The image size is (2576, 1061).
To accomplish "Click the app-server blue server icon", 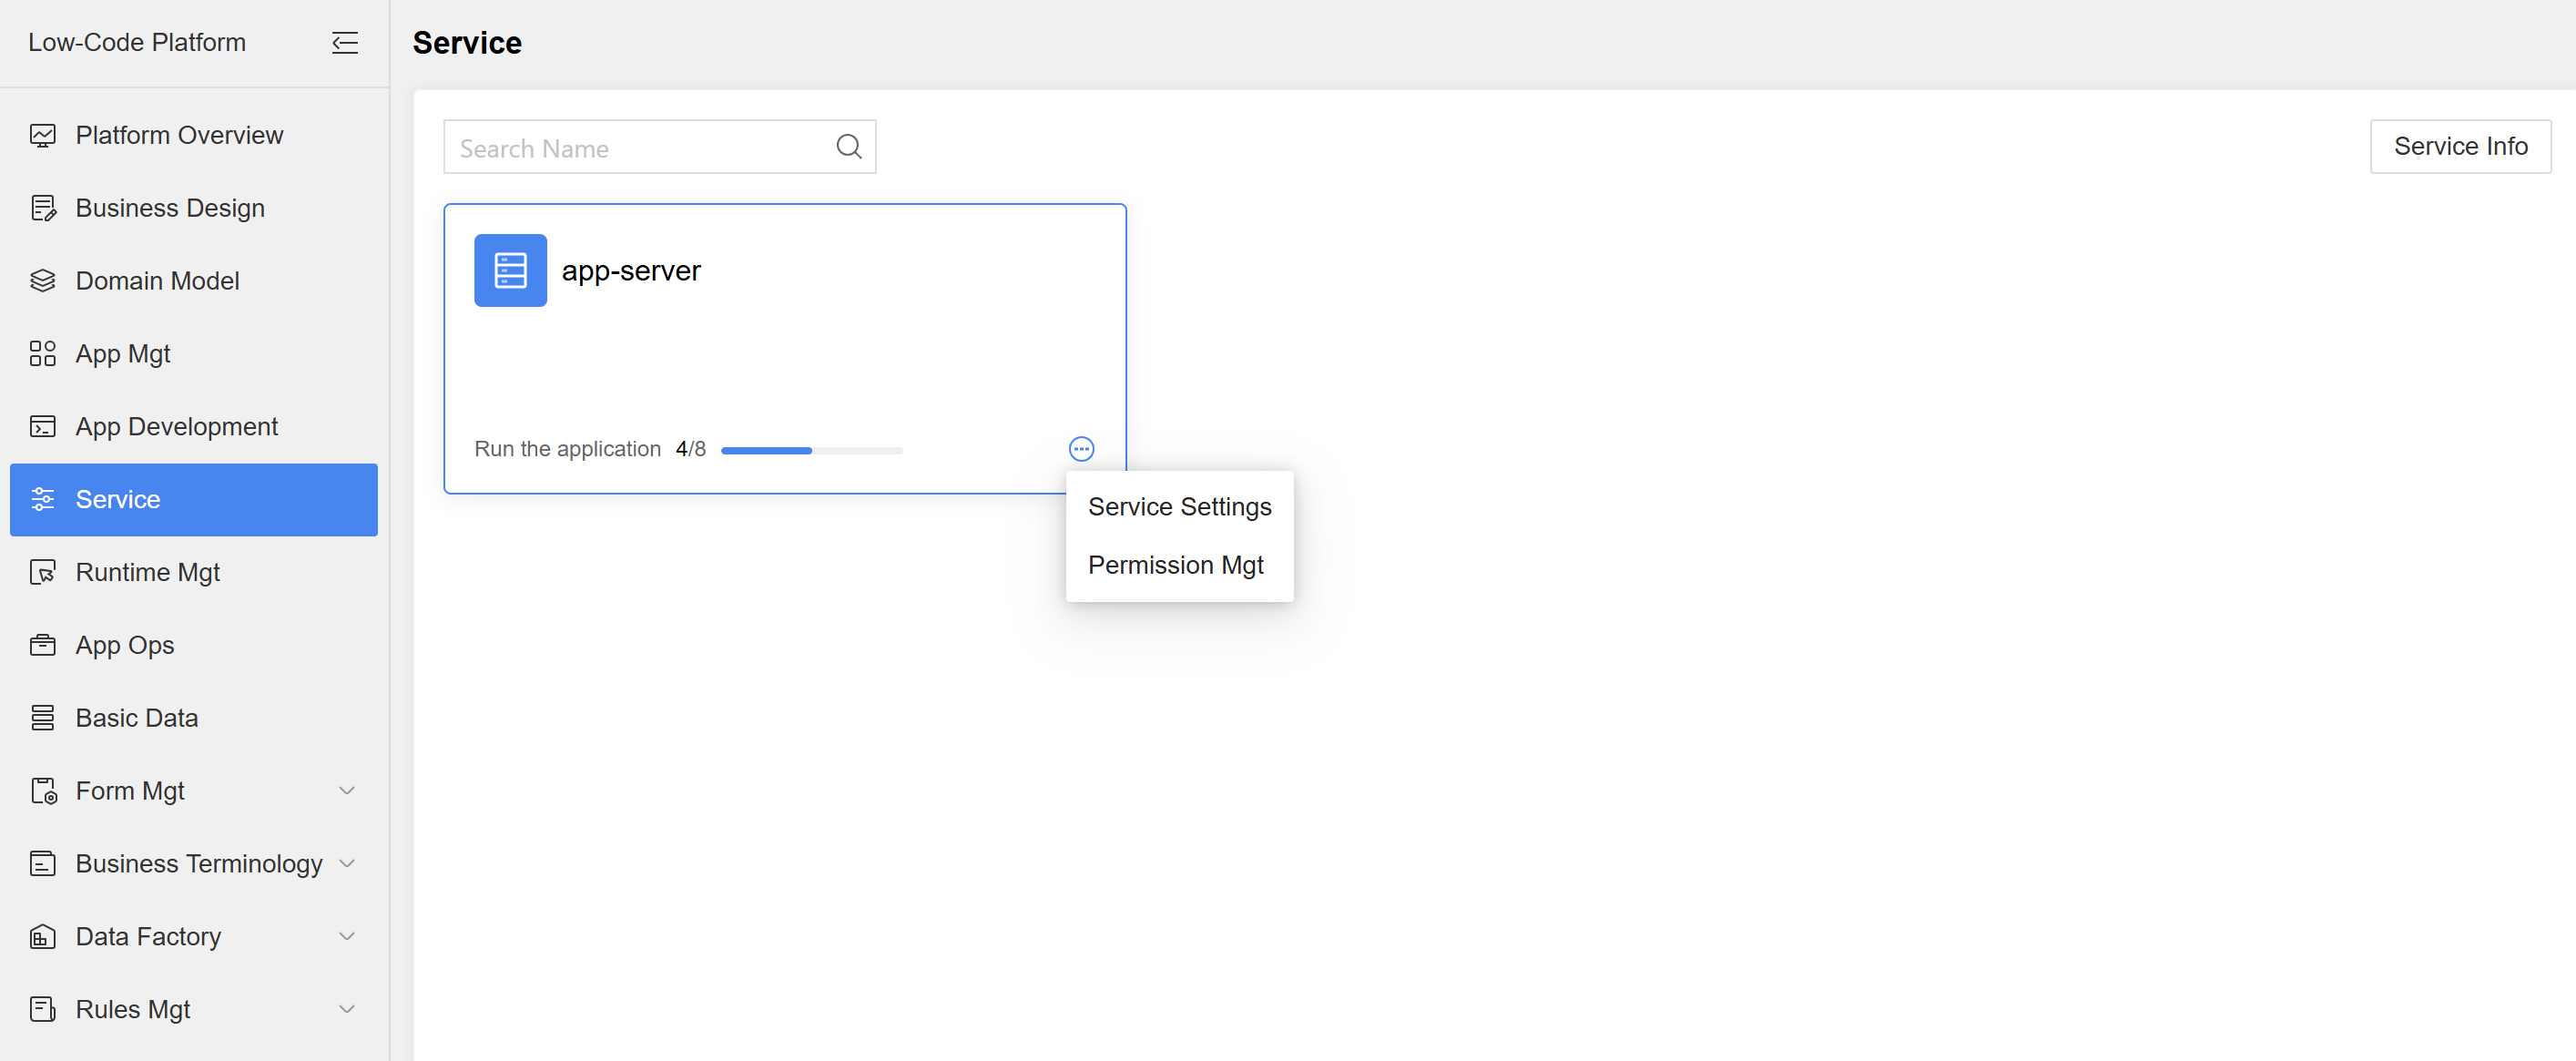I will coord(510,270).
